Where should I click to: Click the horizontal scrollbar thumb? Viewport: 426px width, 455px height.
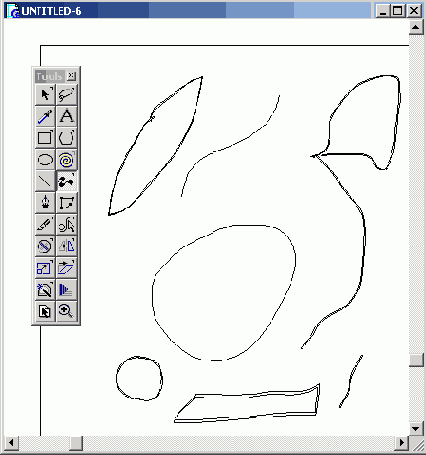(76, 443)
